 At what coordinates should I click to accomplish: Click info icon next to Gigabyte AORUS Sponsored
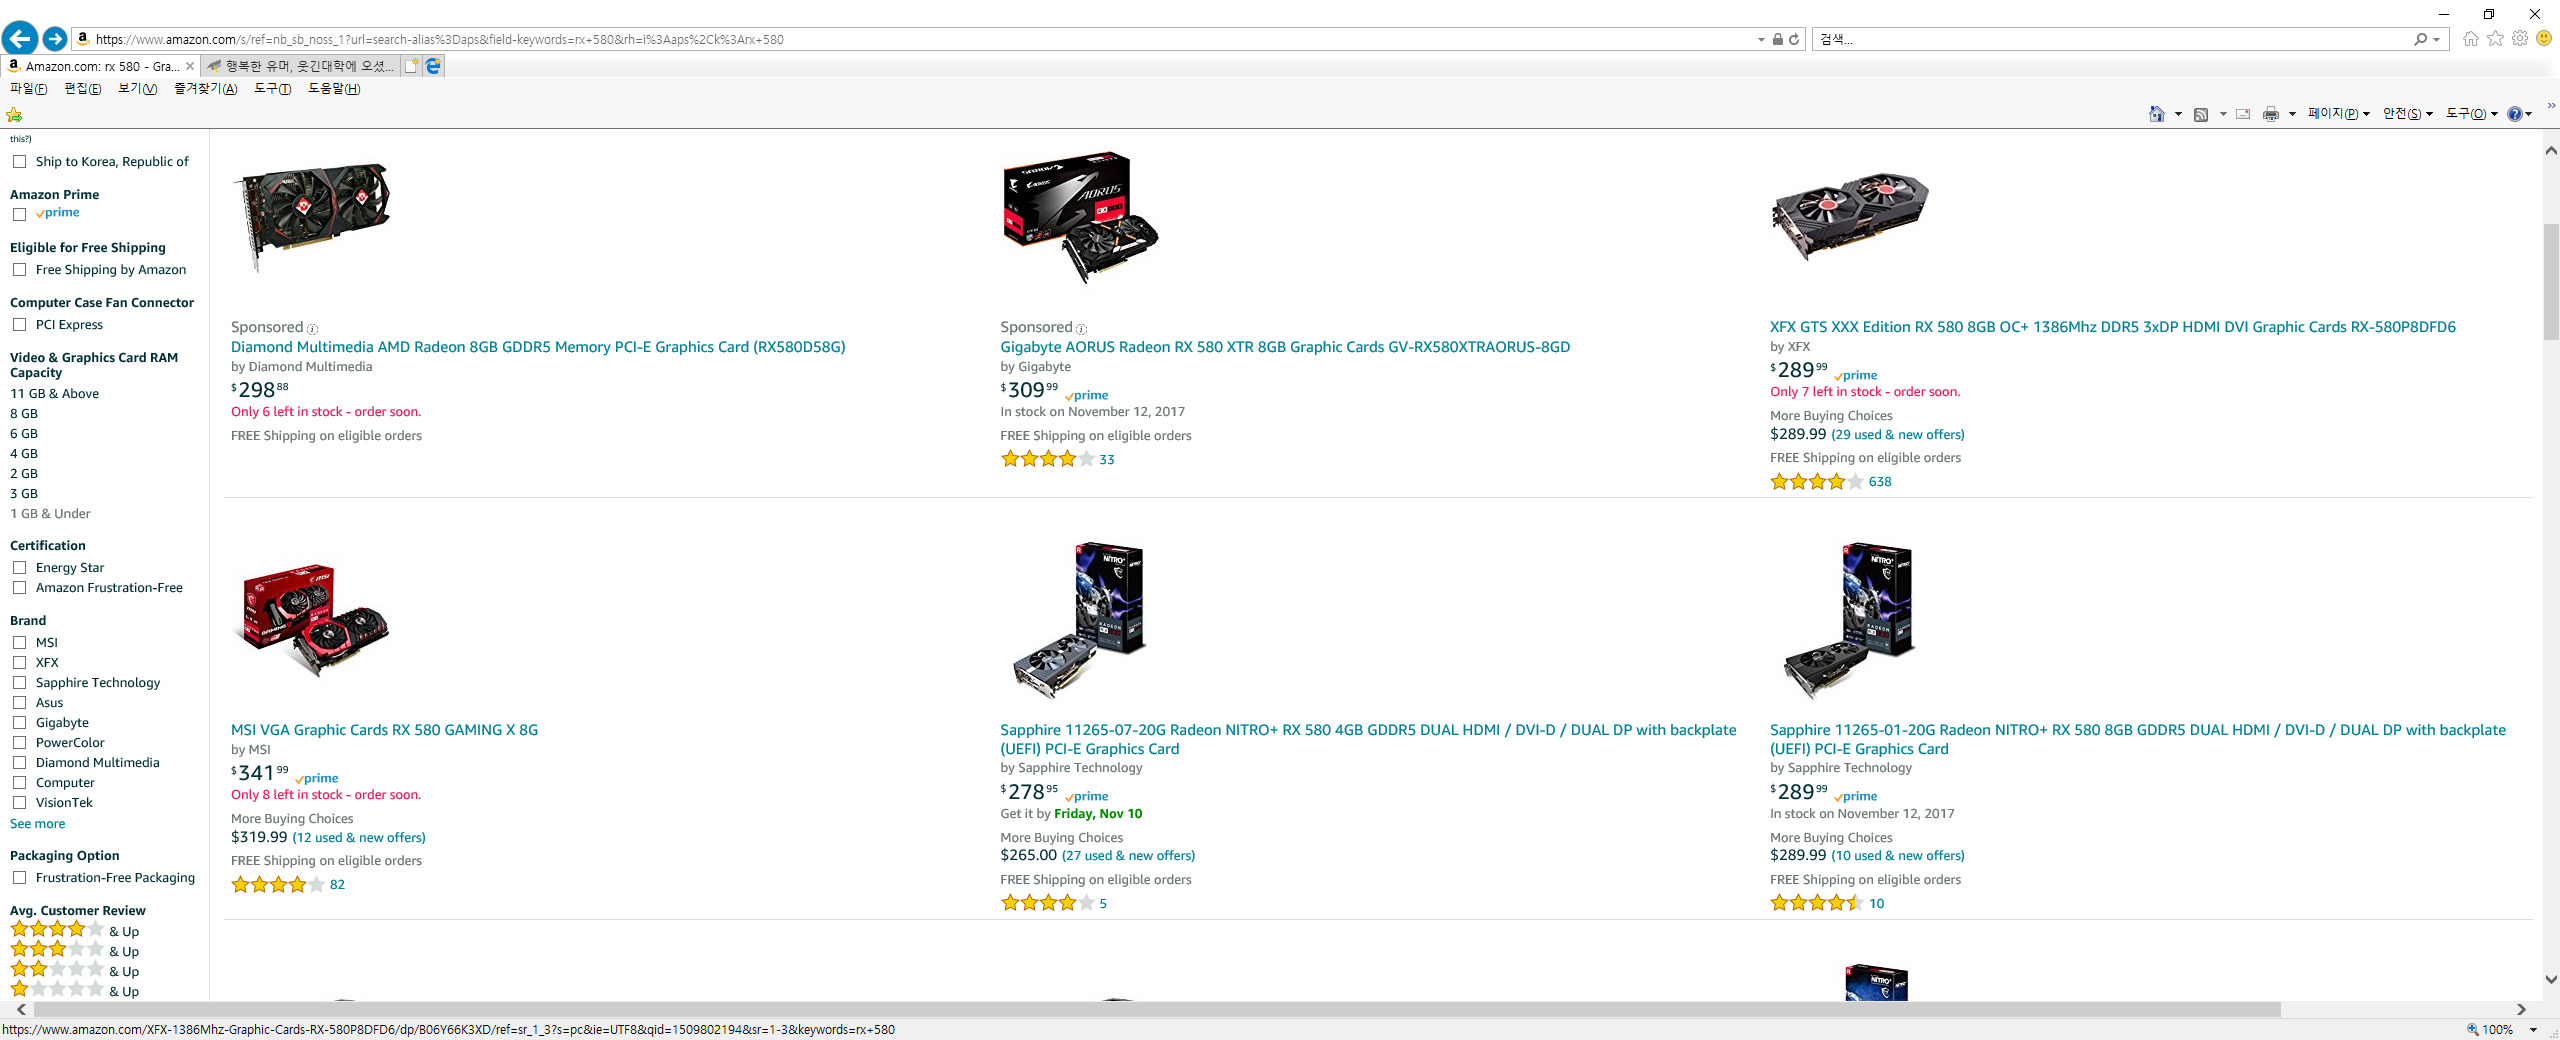[1081, 329]
